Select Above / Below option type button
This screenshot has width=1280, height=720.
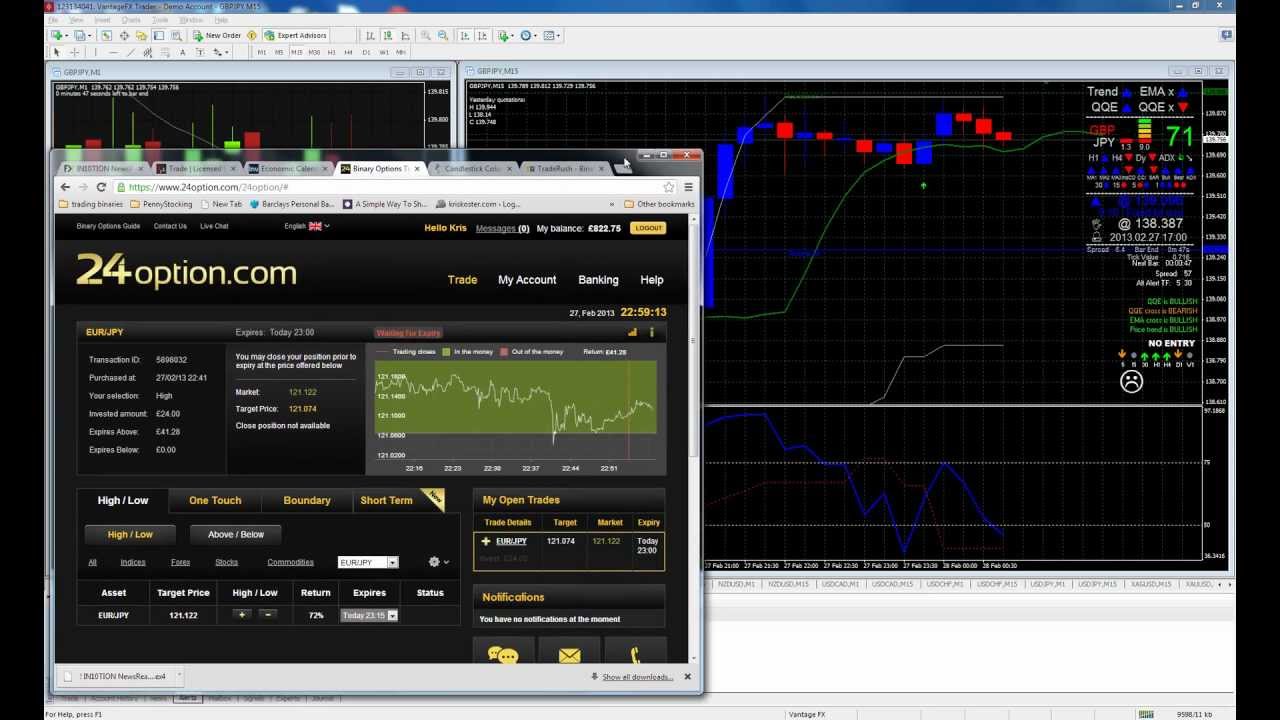pyautogui.click(x=236, y=534)
